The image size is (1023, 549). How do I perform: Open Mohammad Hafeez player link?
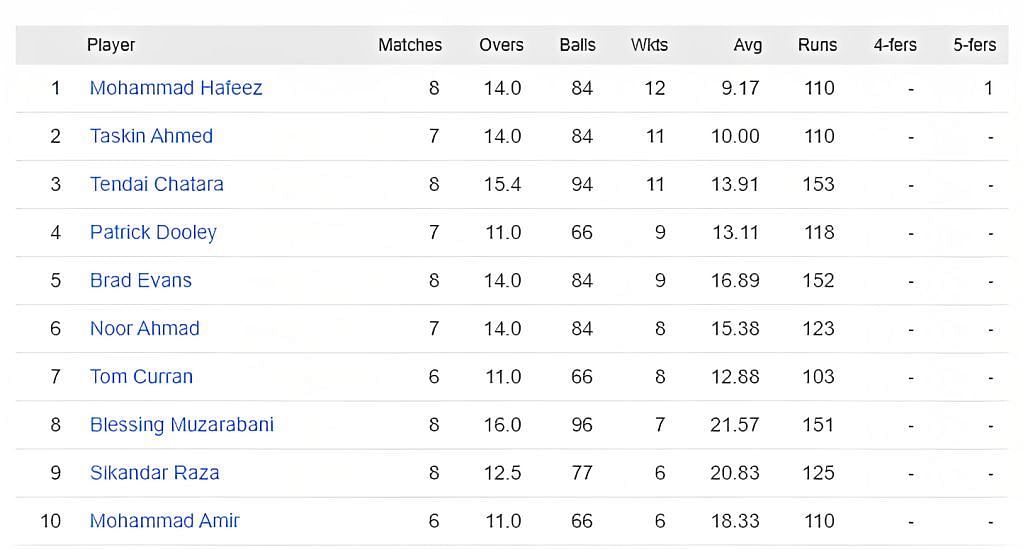coord(176,88)
